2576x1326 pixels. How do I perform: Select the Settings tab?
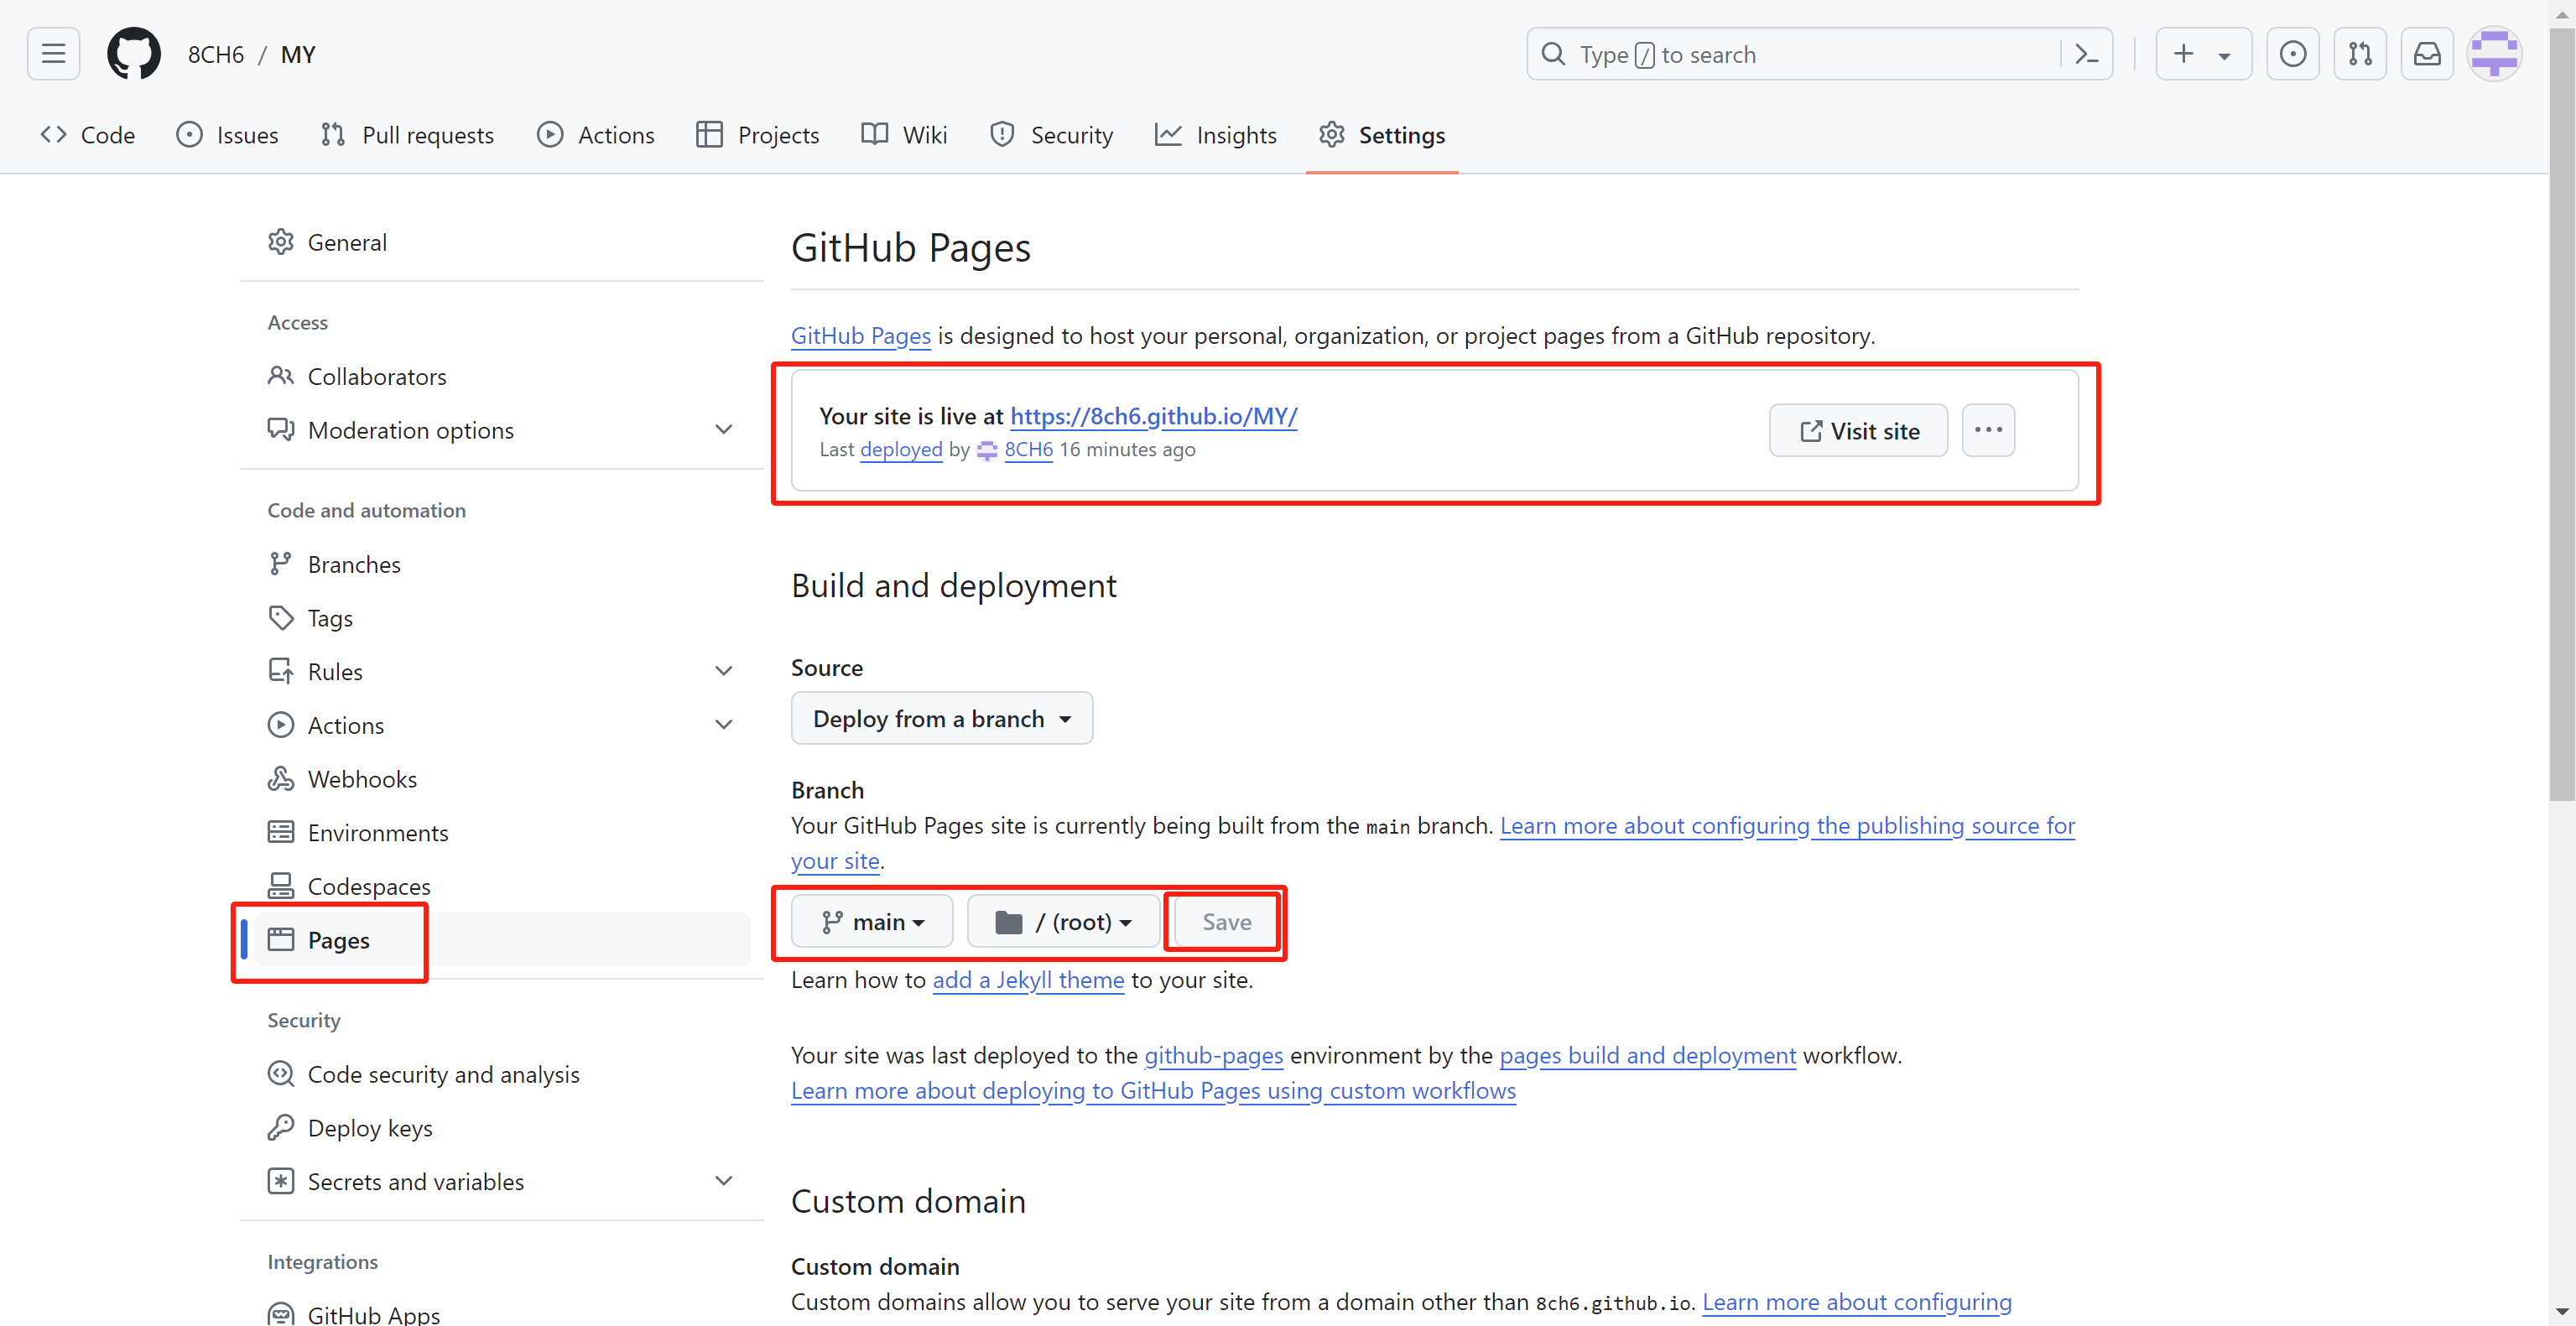pyautogui.click(x=1381, y=134)
